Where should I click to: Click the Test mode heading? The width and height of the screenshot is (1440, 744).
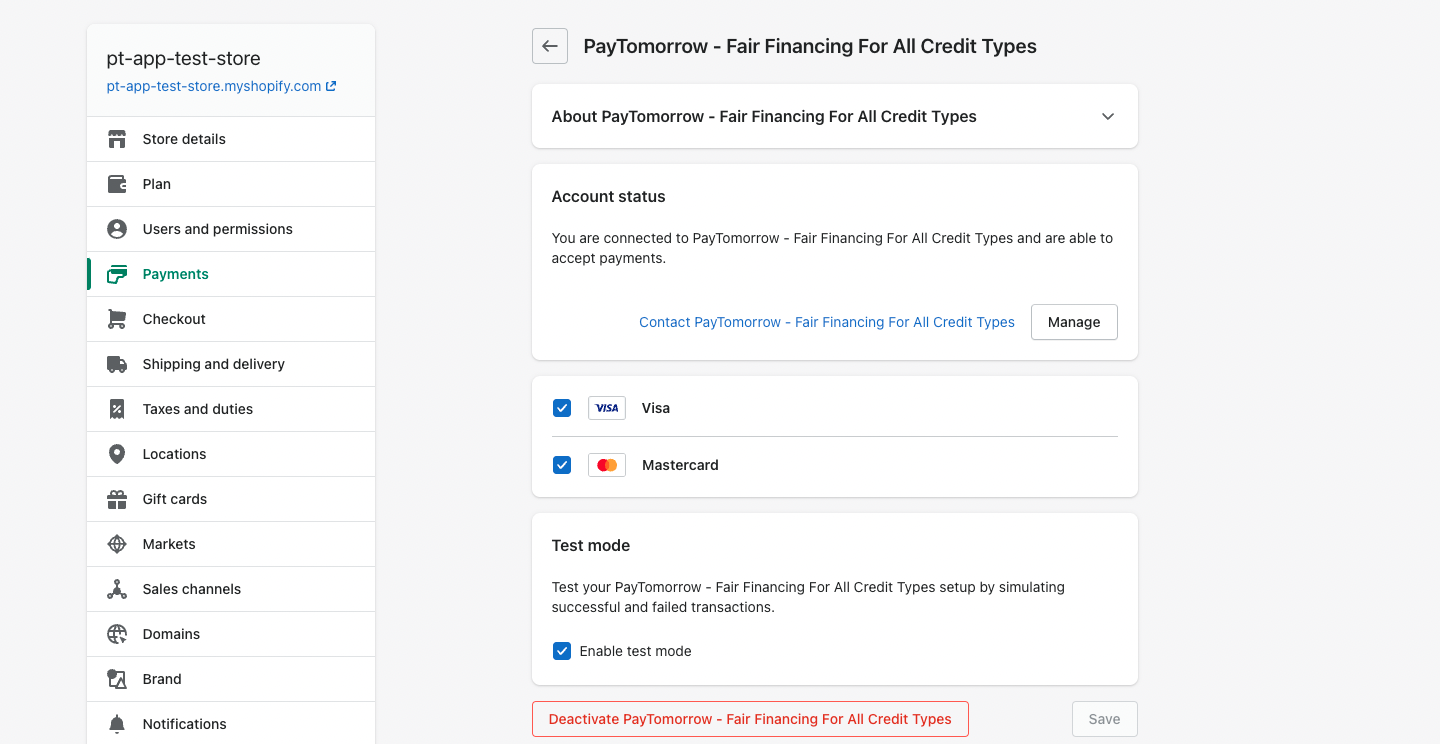[591, 546]
